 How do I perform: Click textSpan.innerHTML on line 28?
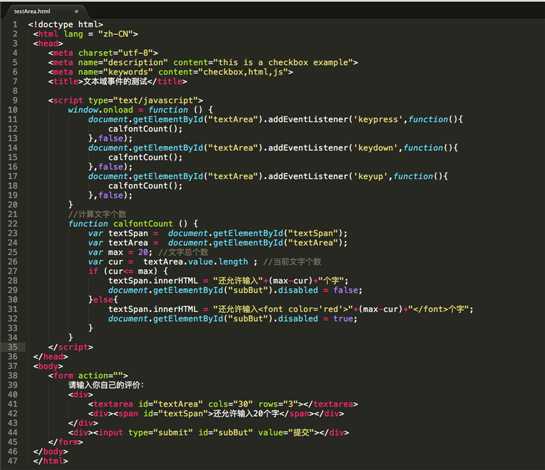pos(153,281)
